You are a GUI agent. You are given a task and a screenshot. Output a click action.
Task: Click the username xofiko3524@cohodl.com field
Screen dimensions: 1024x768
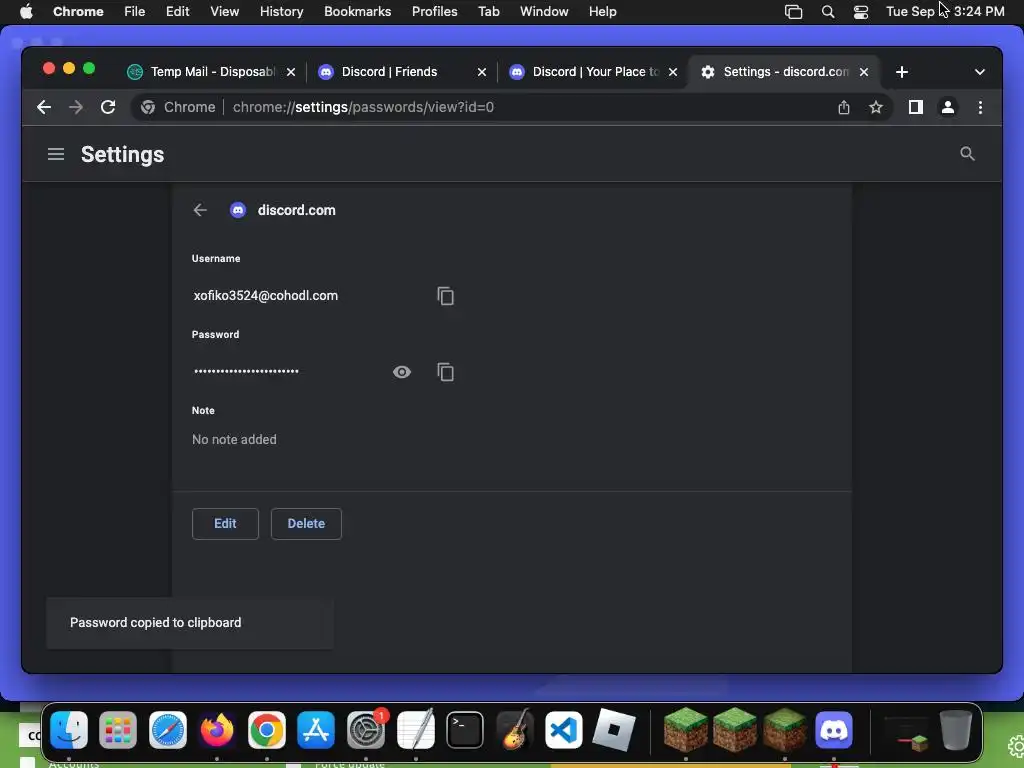(266, 296)
